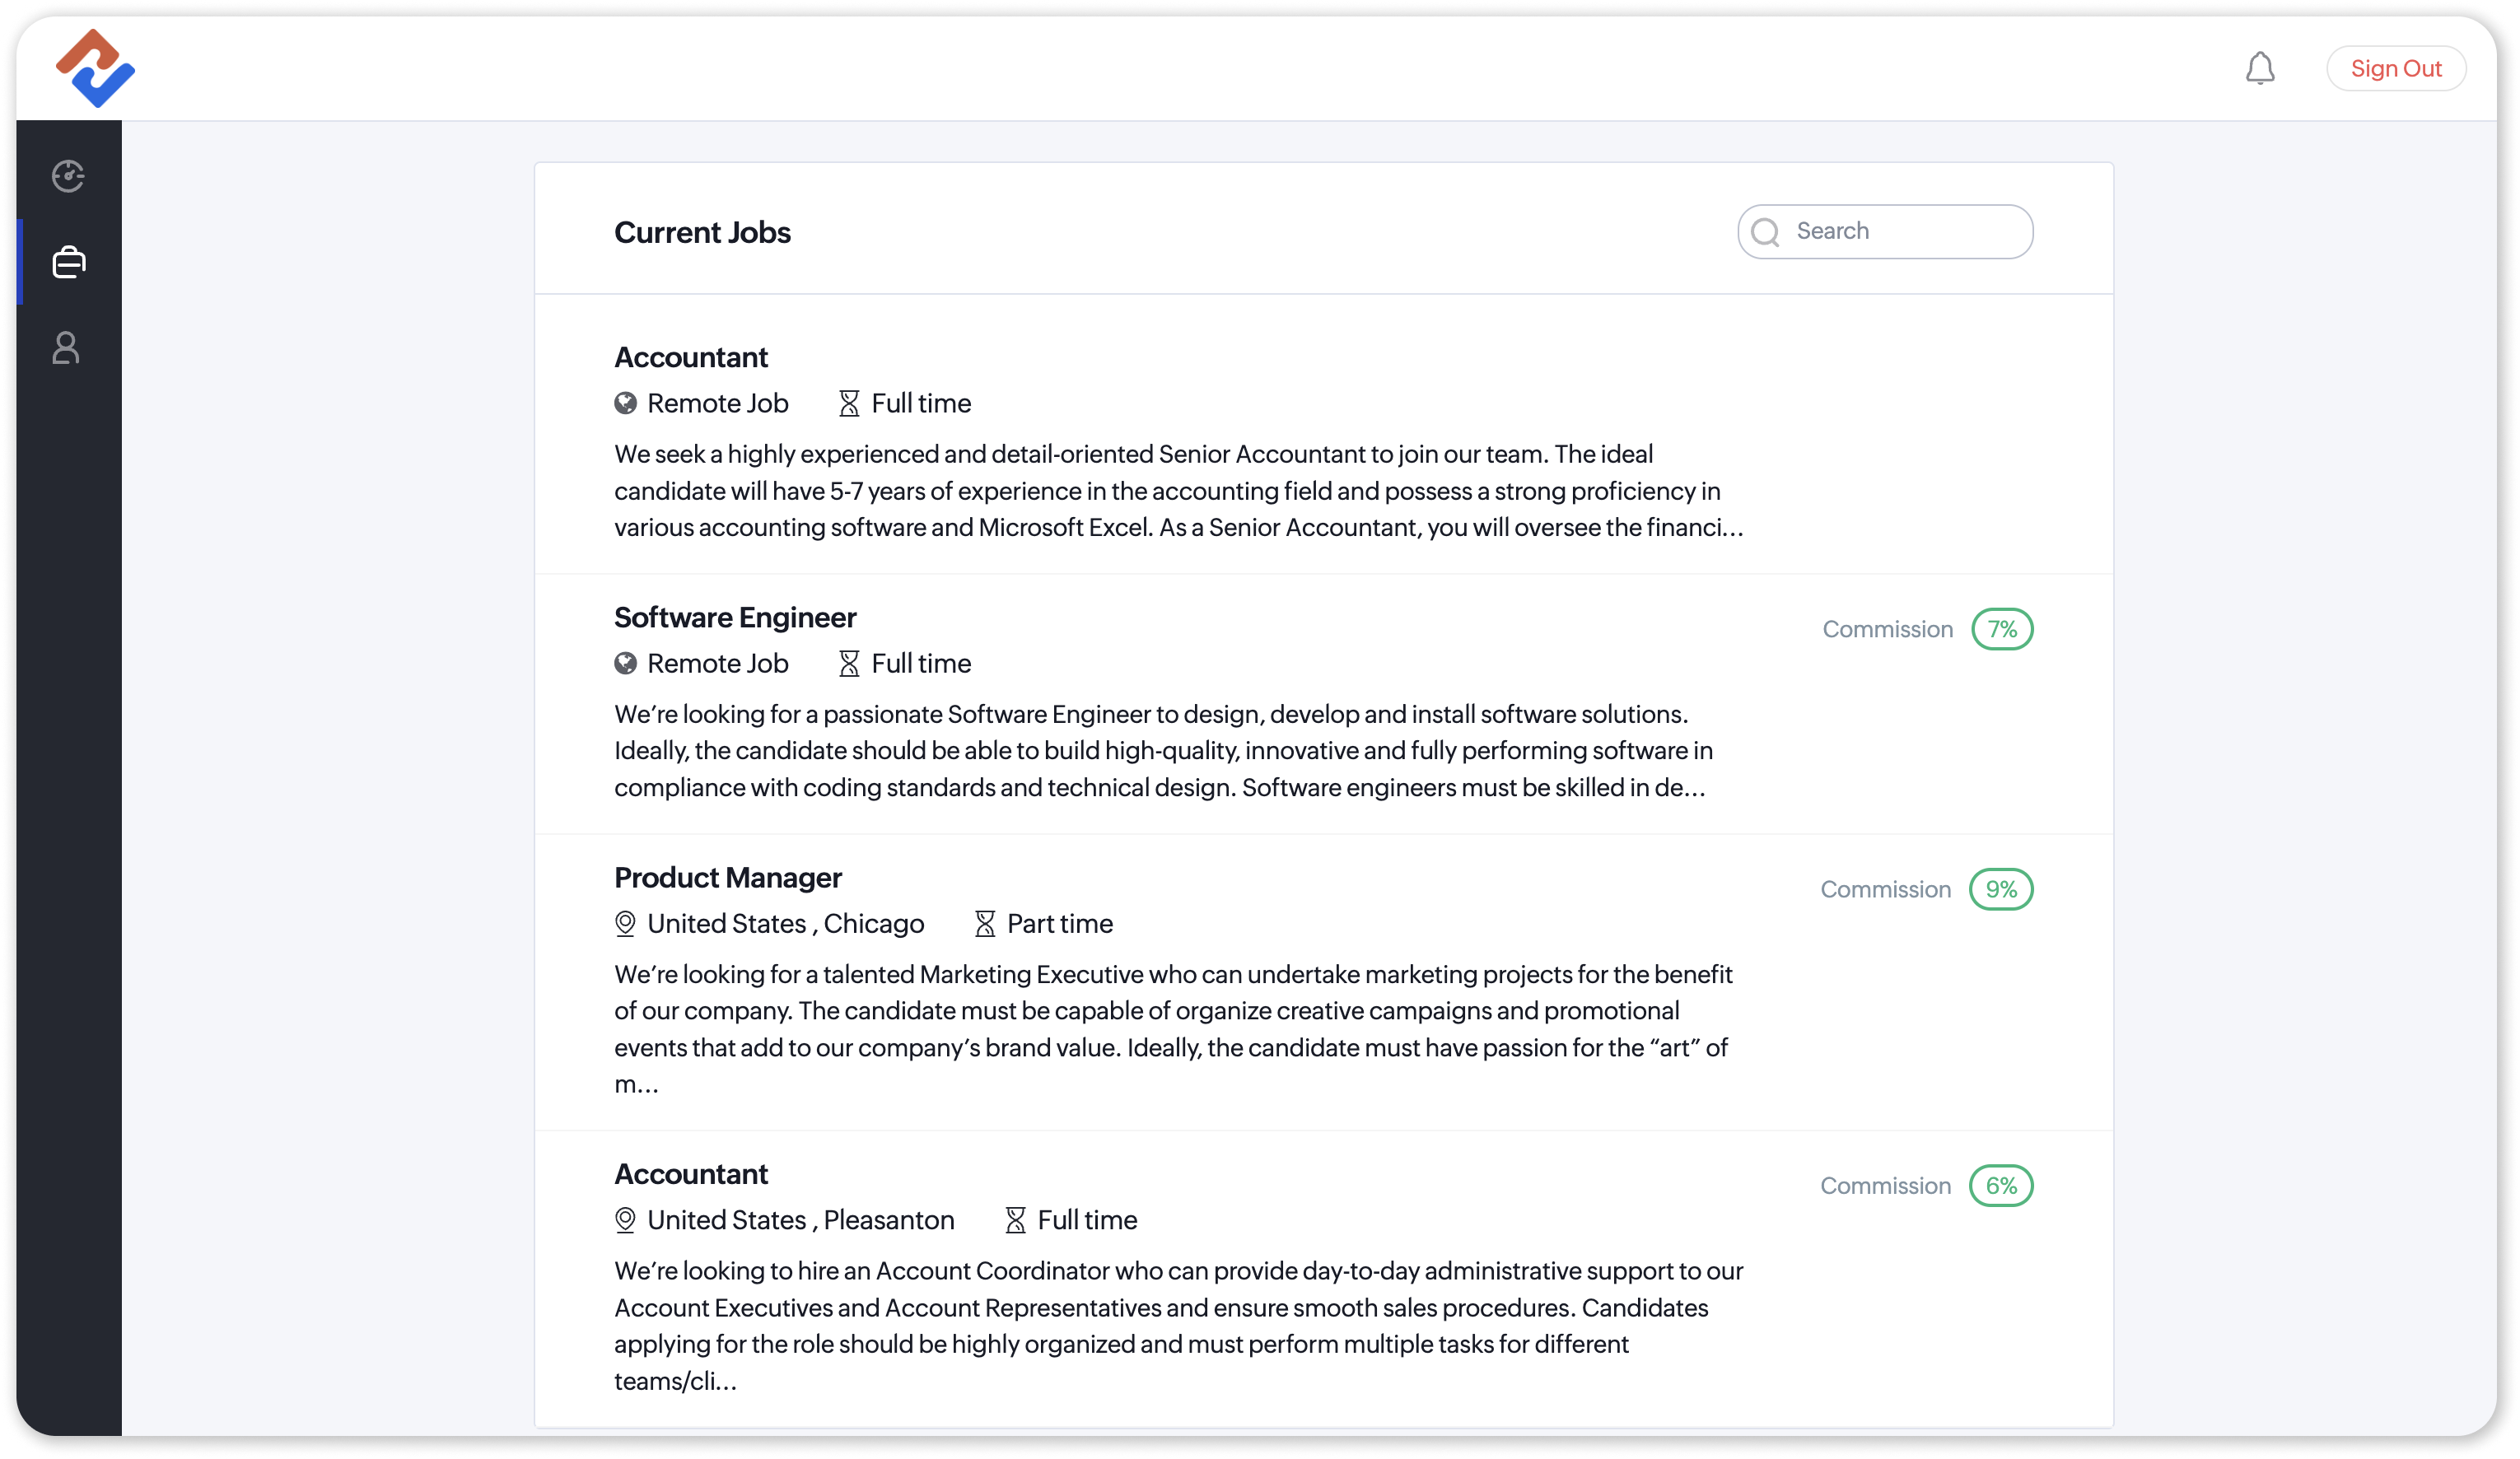Open the Accountant job in Pleasanton
The image size is (2520, 1459).
tap(691, 1174)
